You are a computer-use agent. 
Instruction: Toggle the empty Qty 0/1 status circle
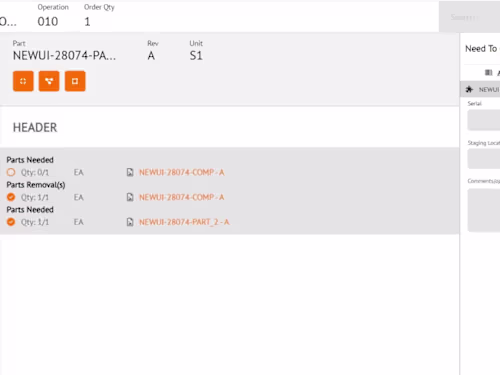pos(11,172)
